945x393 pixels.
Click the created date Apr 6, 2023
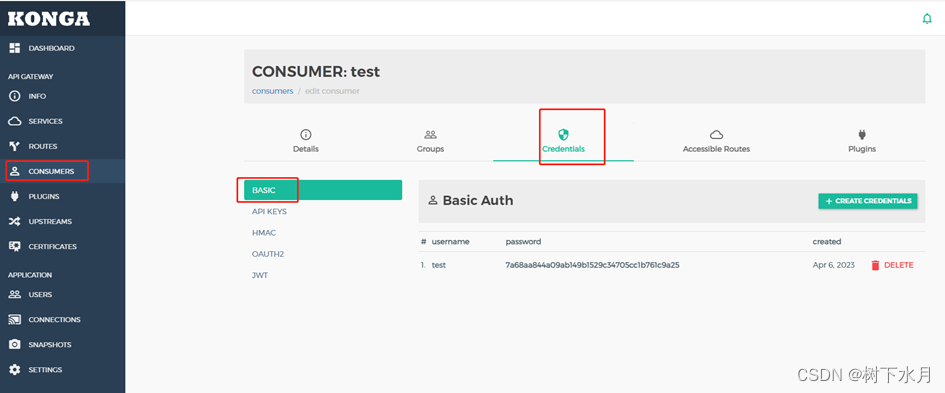click(x=834, y=265)
